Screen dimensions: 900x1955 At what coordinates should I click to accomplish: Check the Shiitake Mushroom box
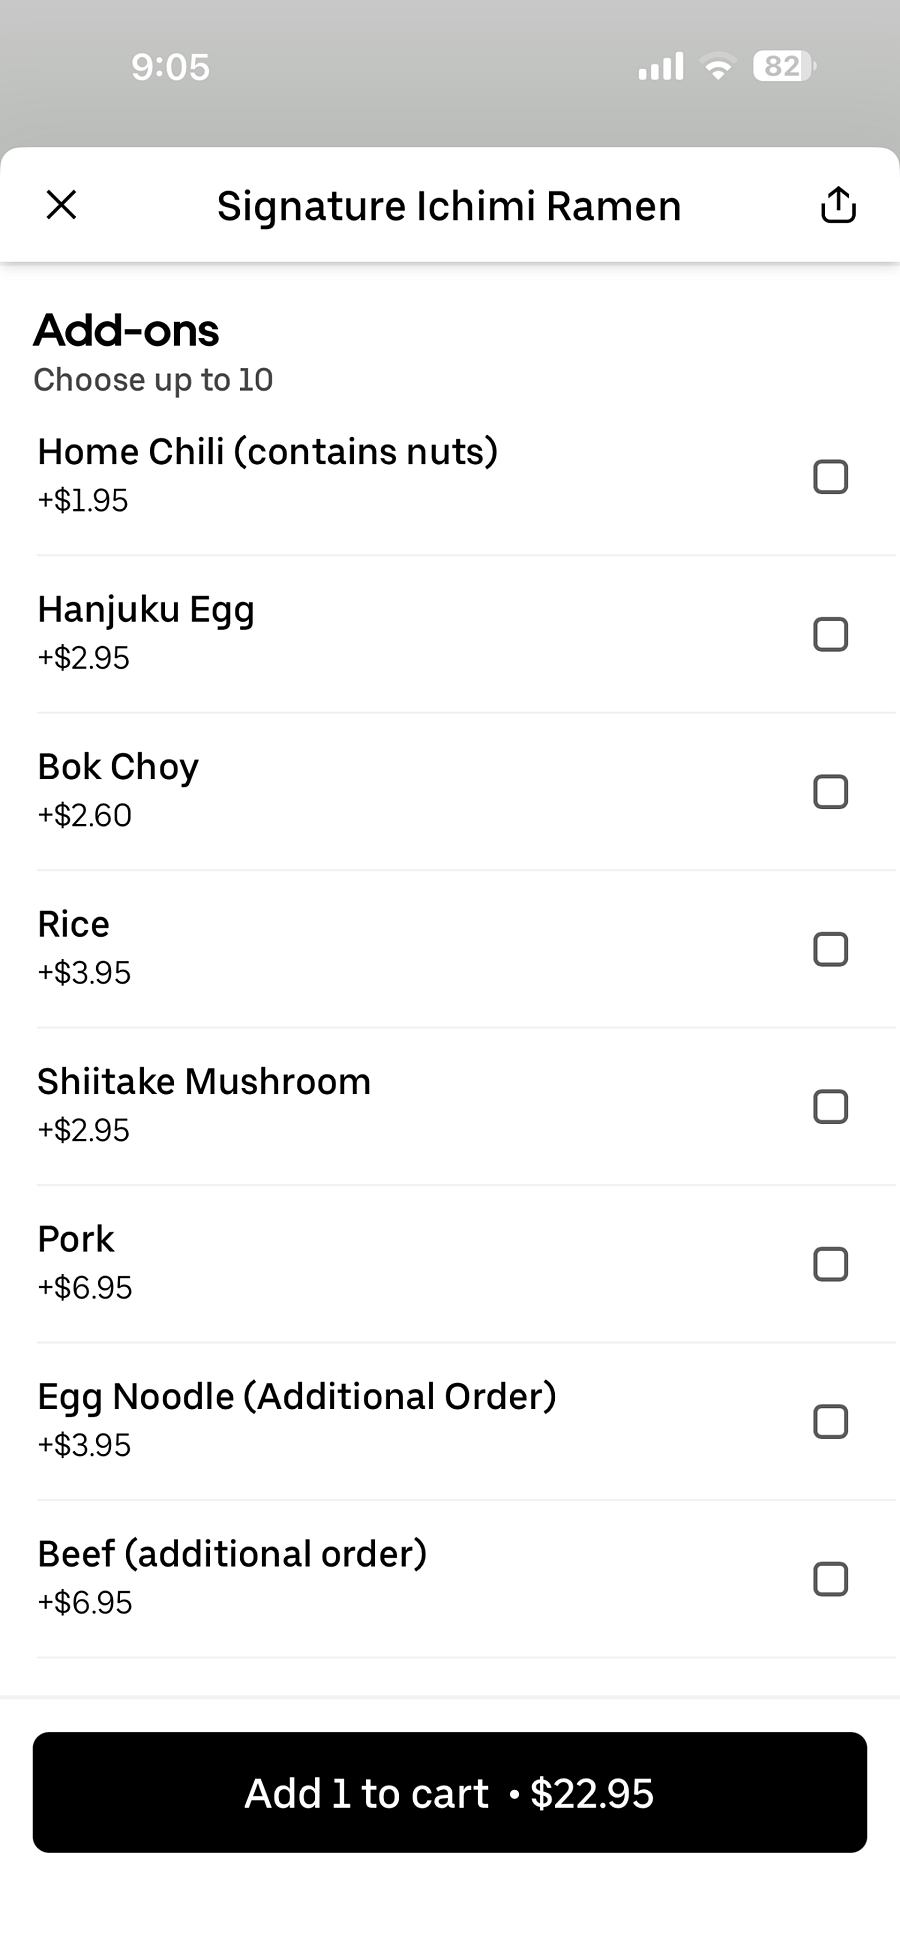pyautogui.click(x=831, y=1107)
